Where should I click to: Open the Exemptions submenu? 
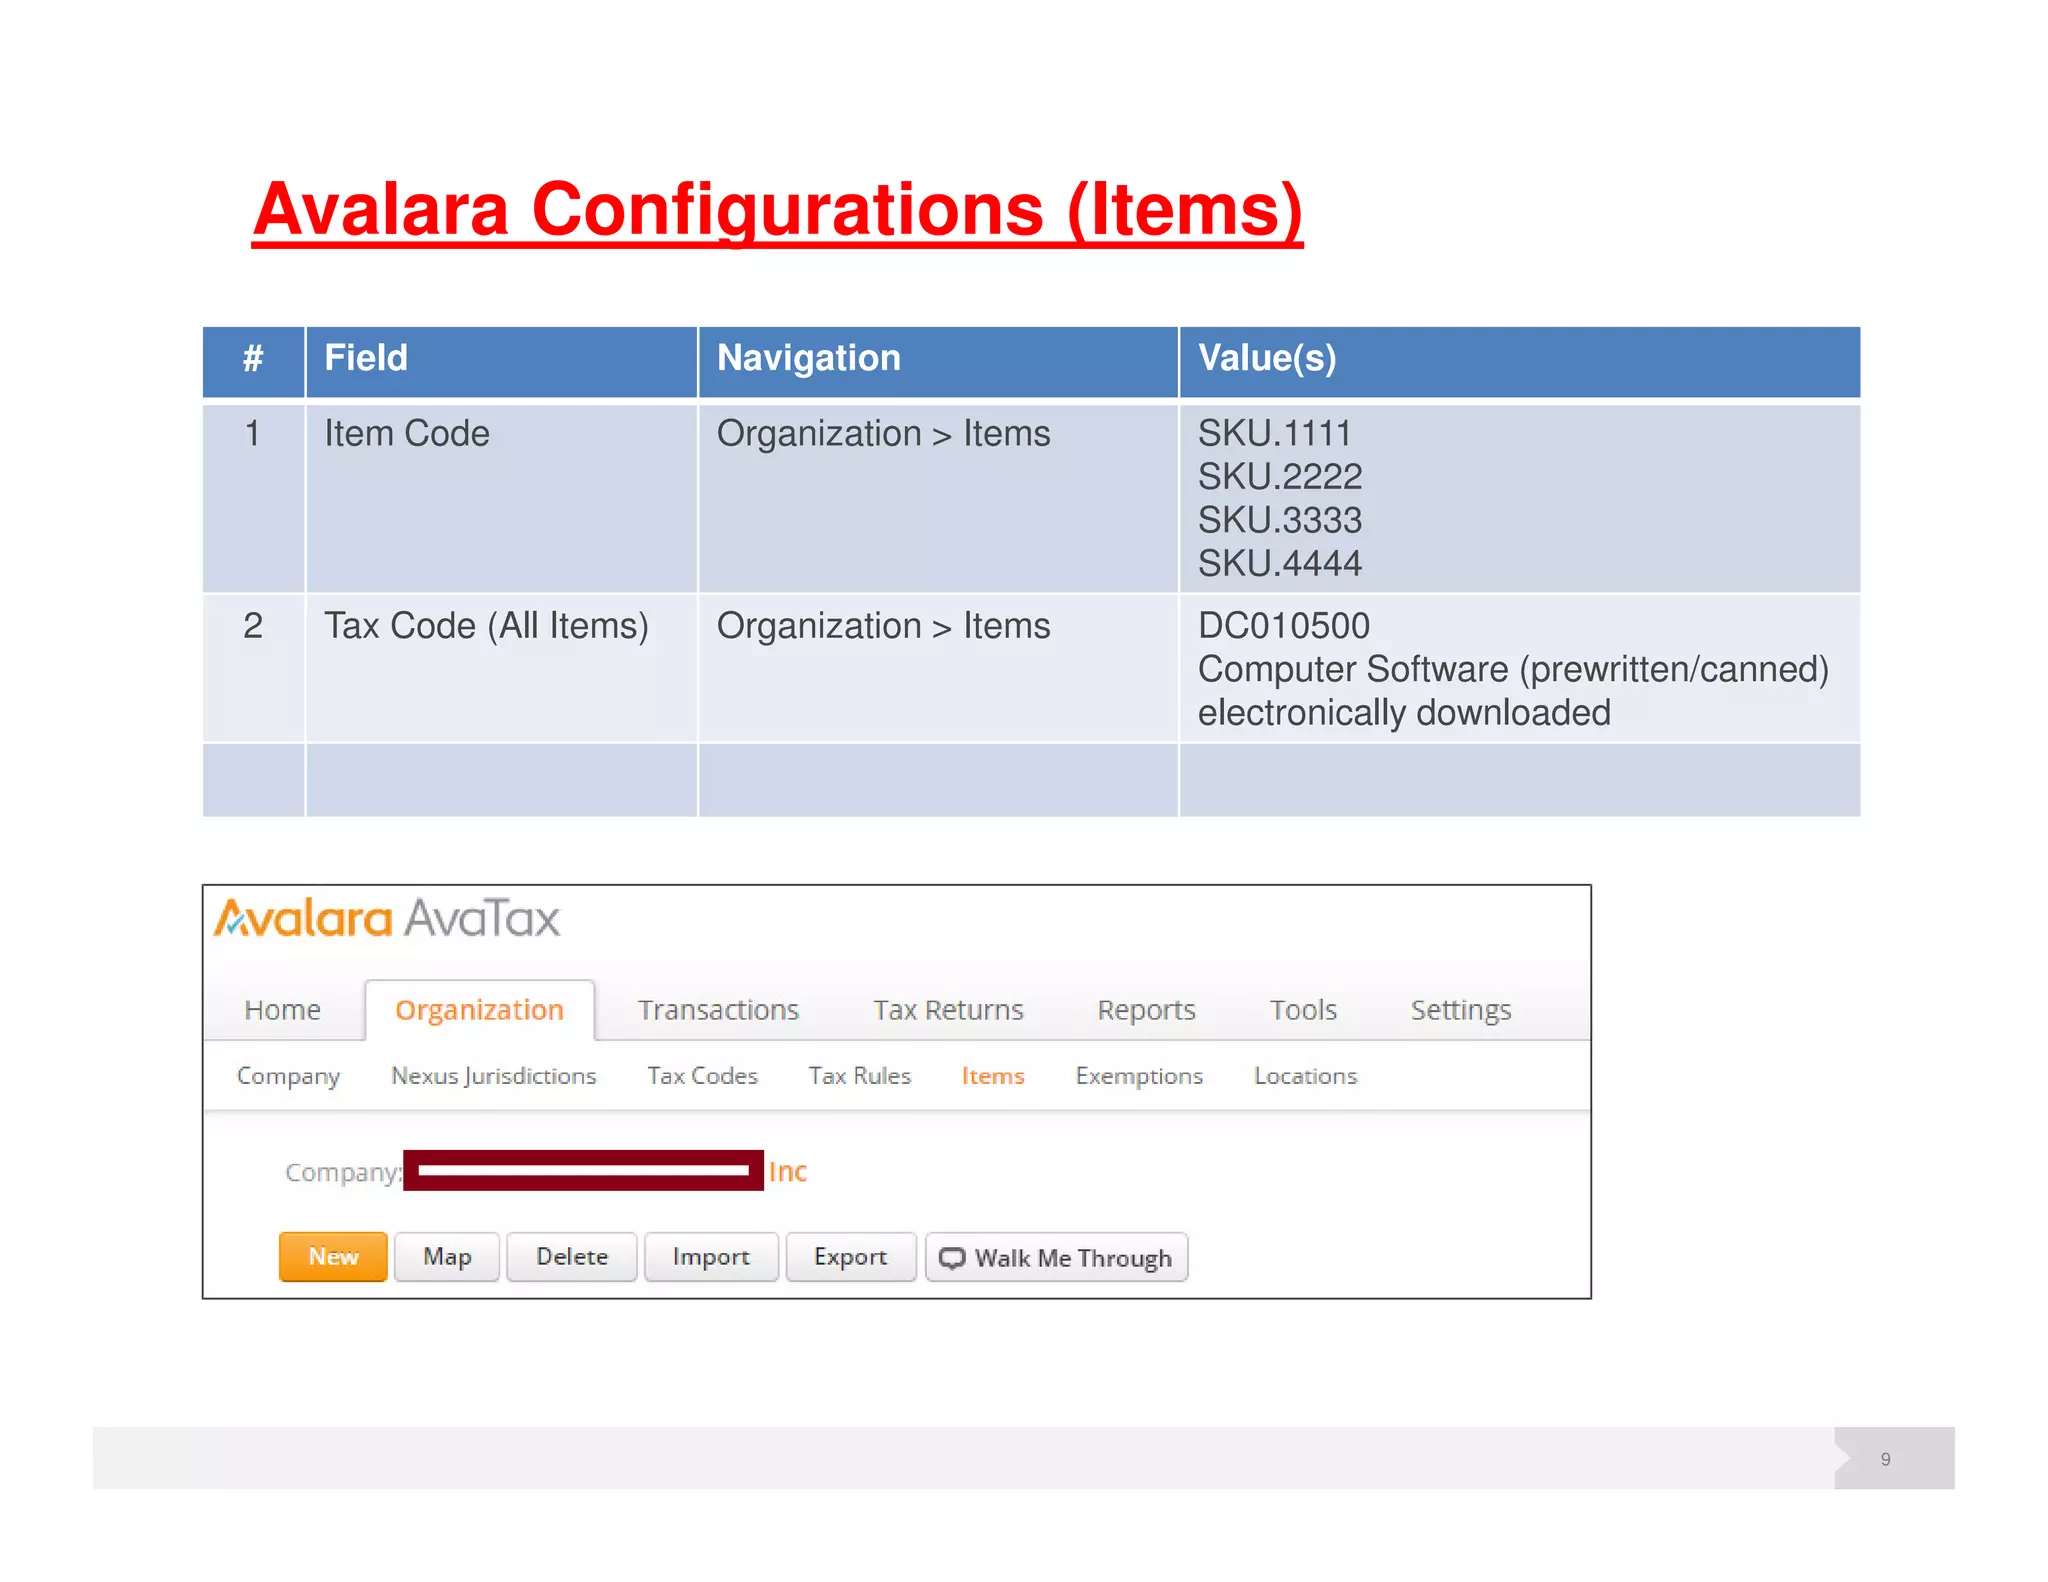click(x=1139, y=1076)
